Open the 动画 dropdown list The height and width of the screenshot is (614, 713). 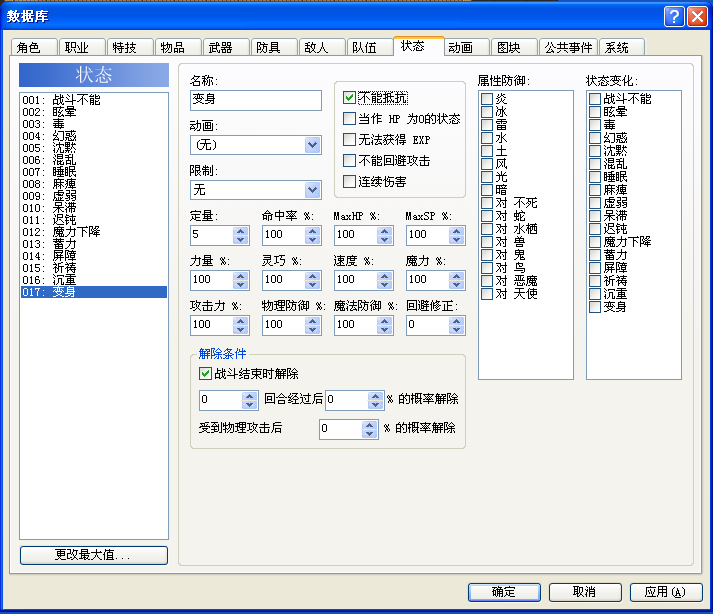(312, 145)
